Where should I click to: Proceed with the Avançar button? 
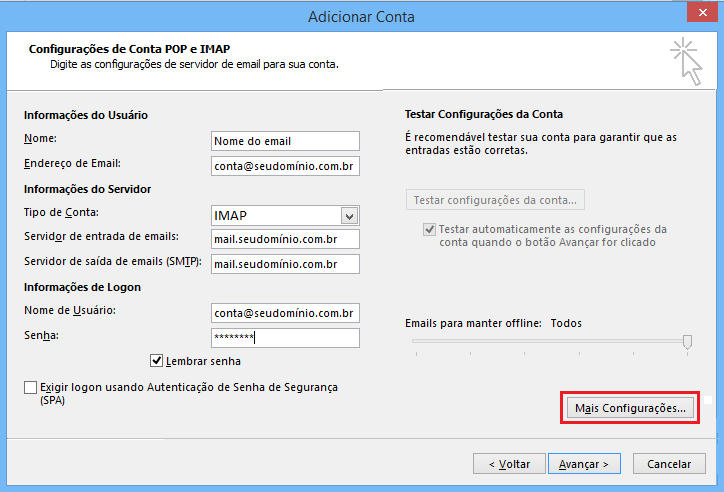click(x=584, y=464)
